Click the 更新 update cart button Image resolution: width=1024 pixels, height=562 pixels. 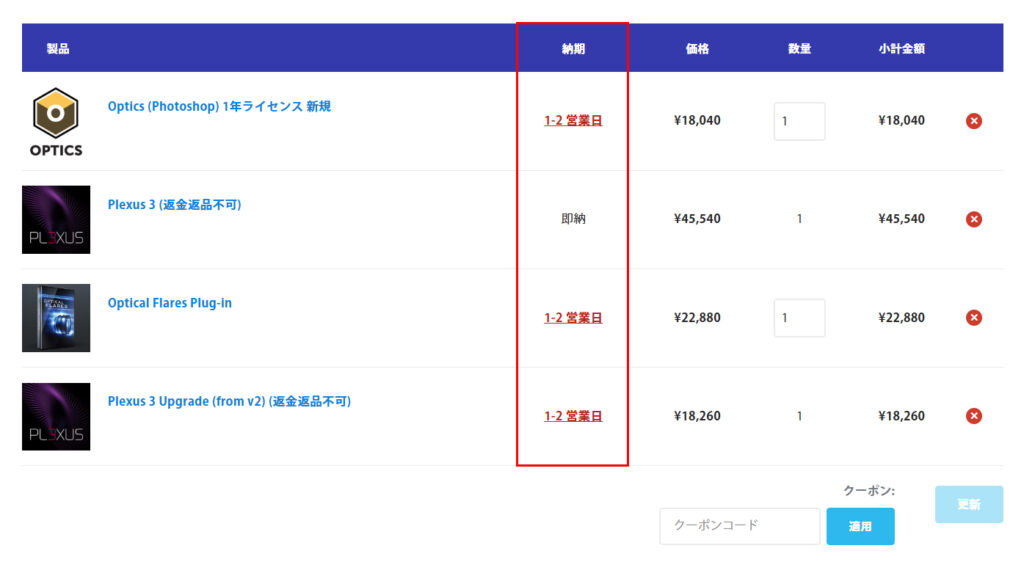tap(968, 504)
